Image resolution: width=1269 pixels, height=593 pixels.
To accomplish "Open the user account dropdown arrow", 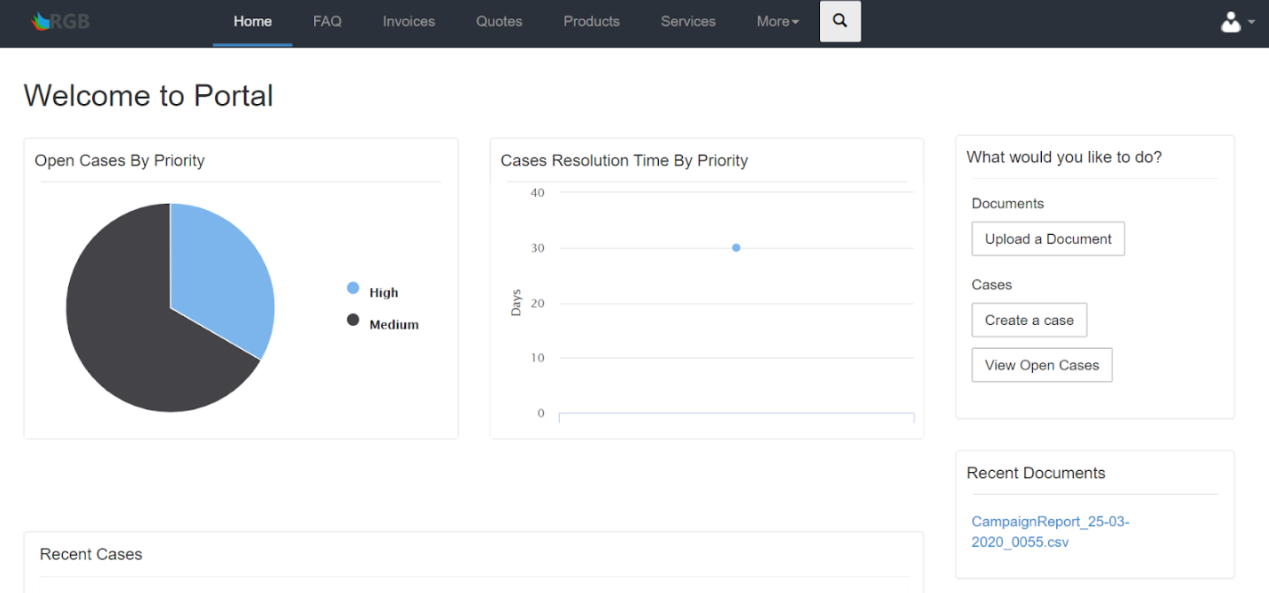I will tap(1251, 22).
